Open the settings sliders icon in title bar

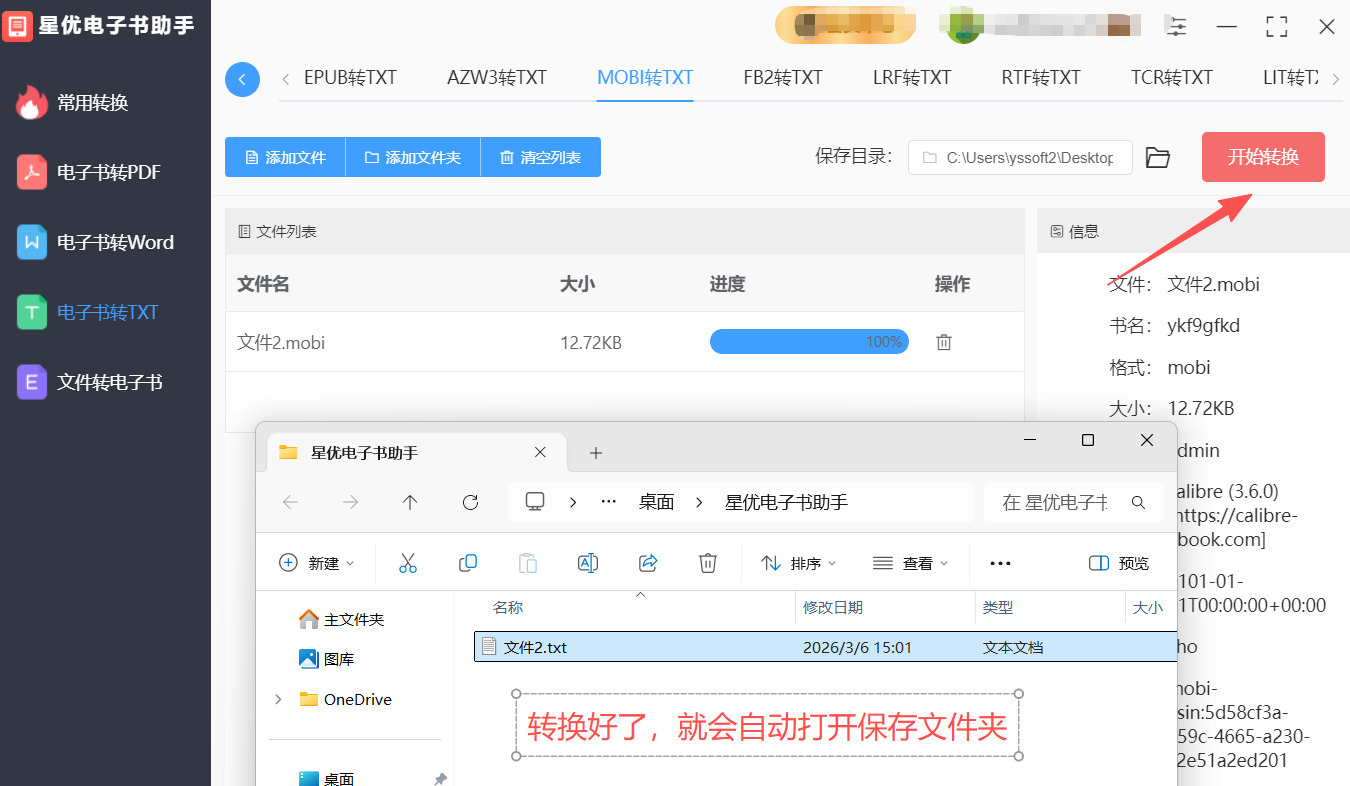tap(1177, 27)
